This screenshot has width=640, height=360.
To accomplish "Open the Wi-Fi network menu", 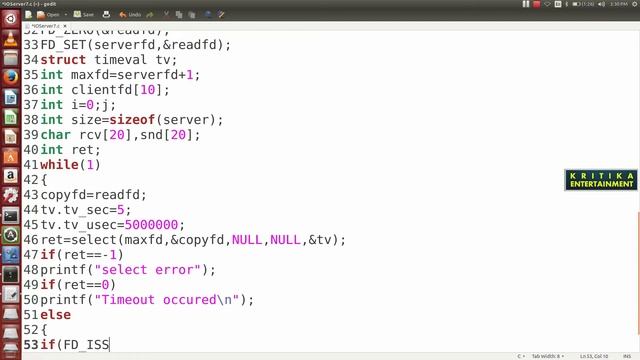I will [x=547, y=4].
